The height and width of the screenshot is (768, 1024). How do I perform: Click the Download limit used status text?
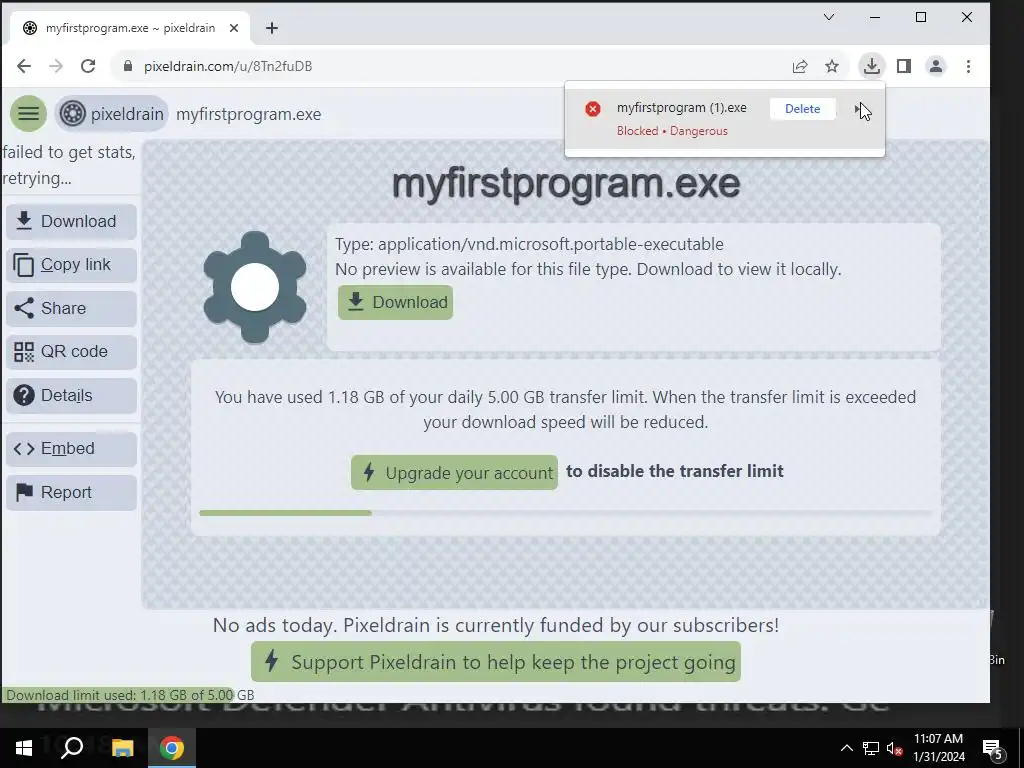[130, 695]
